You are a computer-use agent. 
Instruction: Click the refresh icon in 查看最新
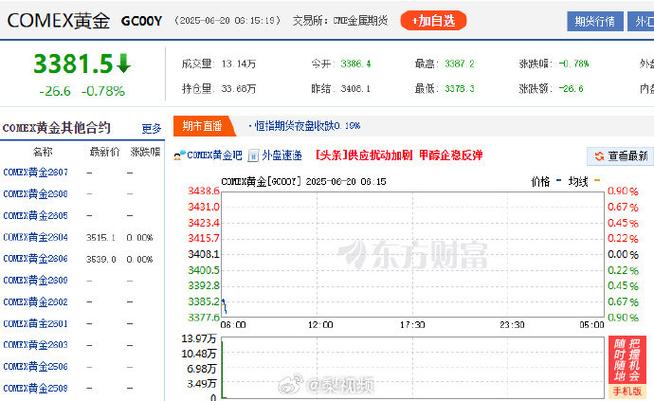pos(599,156)
